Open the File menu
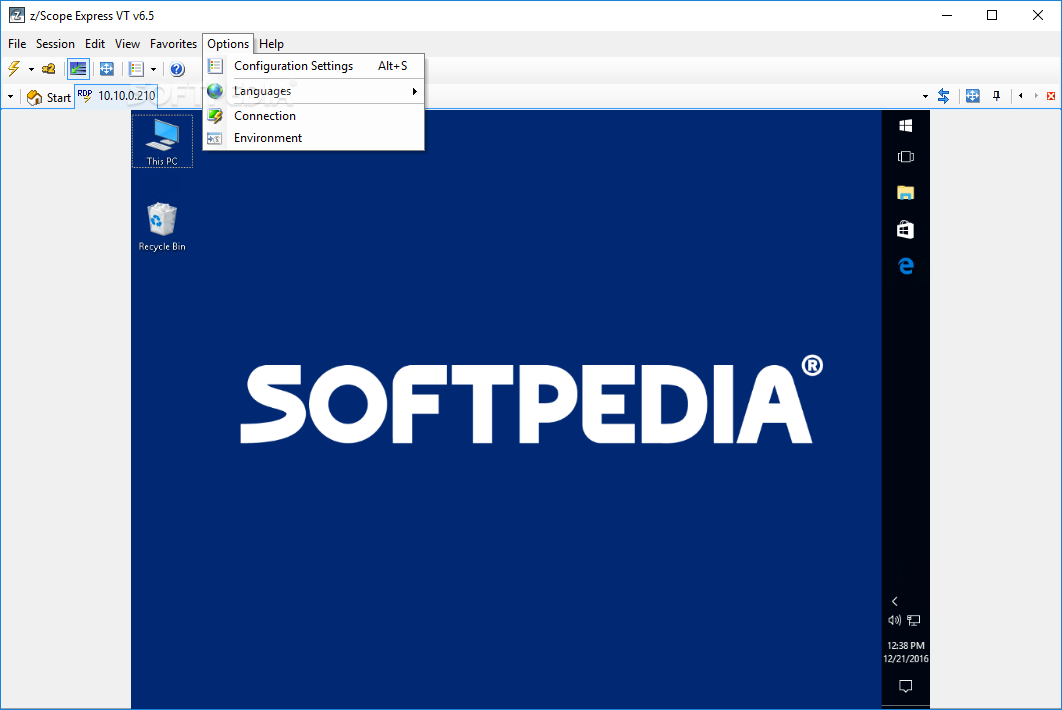Image resolution: width=1062 pixels, height=710 pixels. point(17,43)
